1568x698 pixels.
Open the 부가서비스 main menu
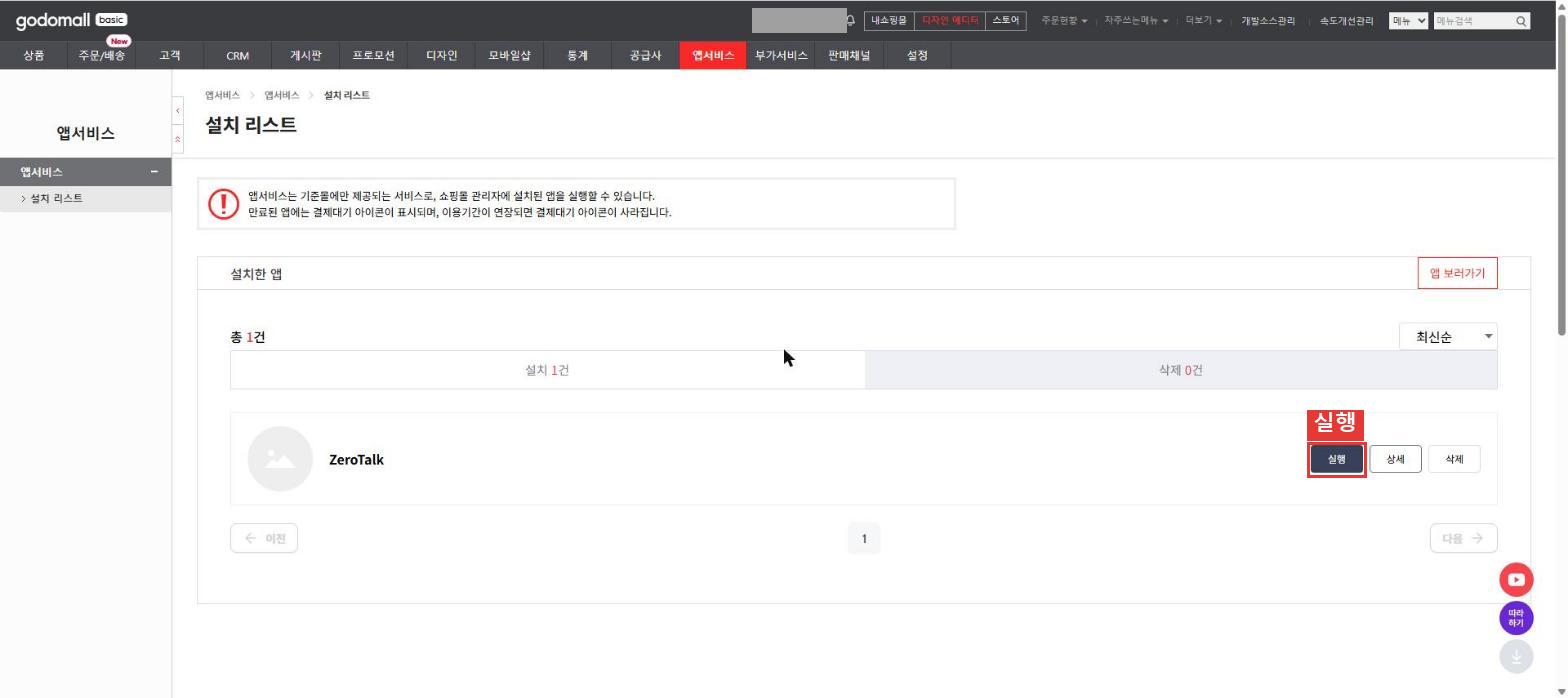[781, 56]
